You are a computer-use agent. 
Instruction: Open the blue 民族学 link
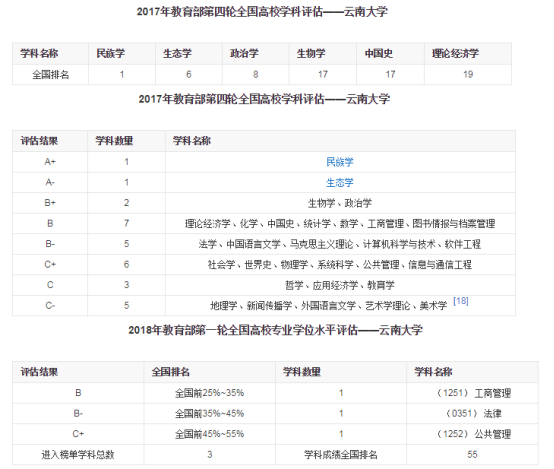click(x=340, y=162)
